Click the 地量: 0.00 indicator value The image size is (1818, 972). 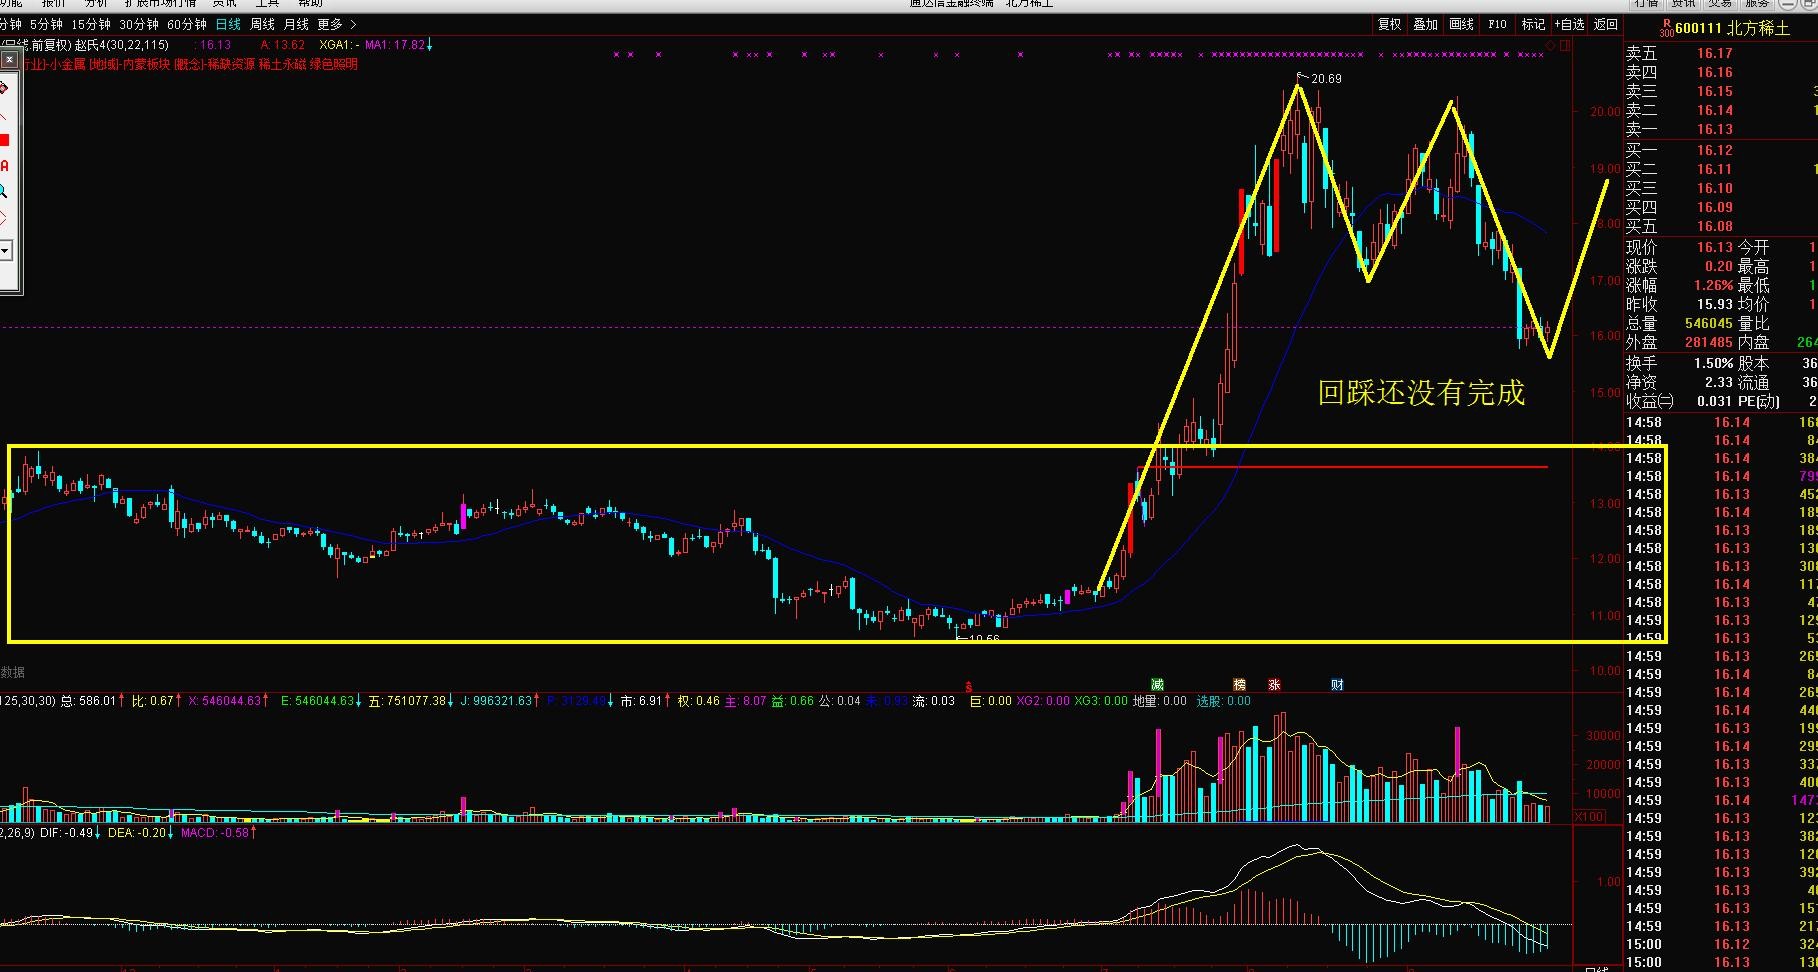[1159, 701]
